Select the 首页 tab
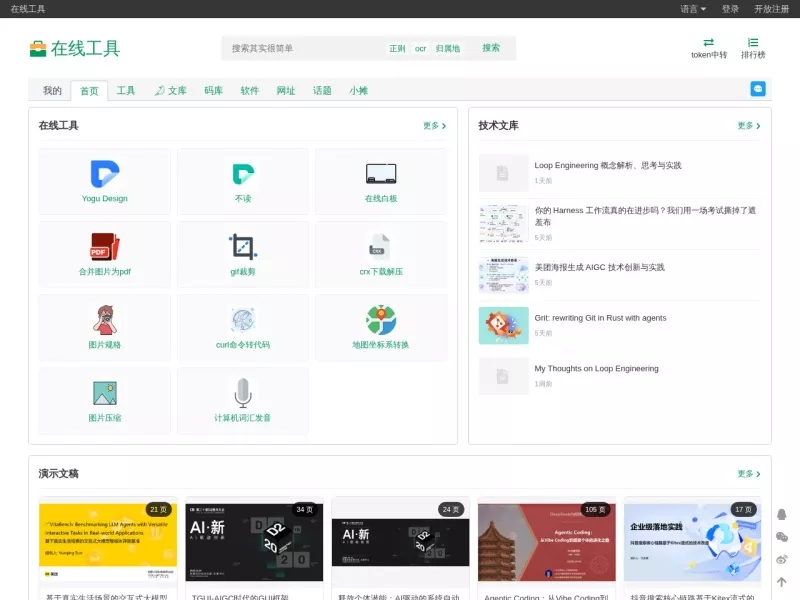Screen dimensions: 800x600 pos(89,91)
